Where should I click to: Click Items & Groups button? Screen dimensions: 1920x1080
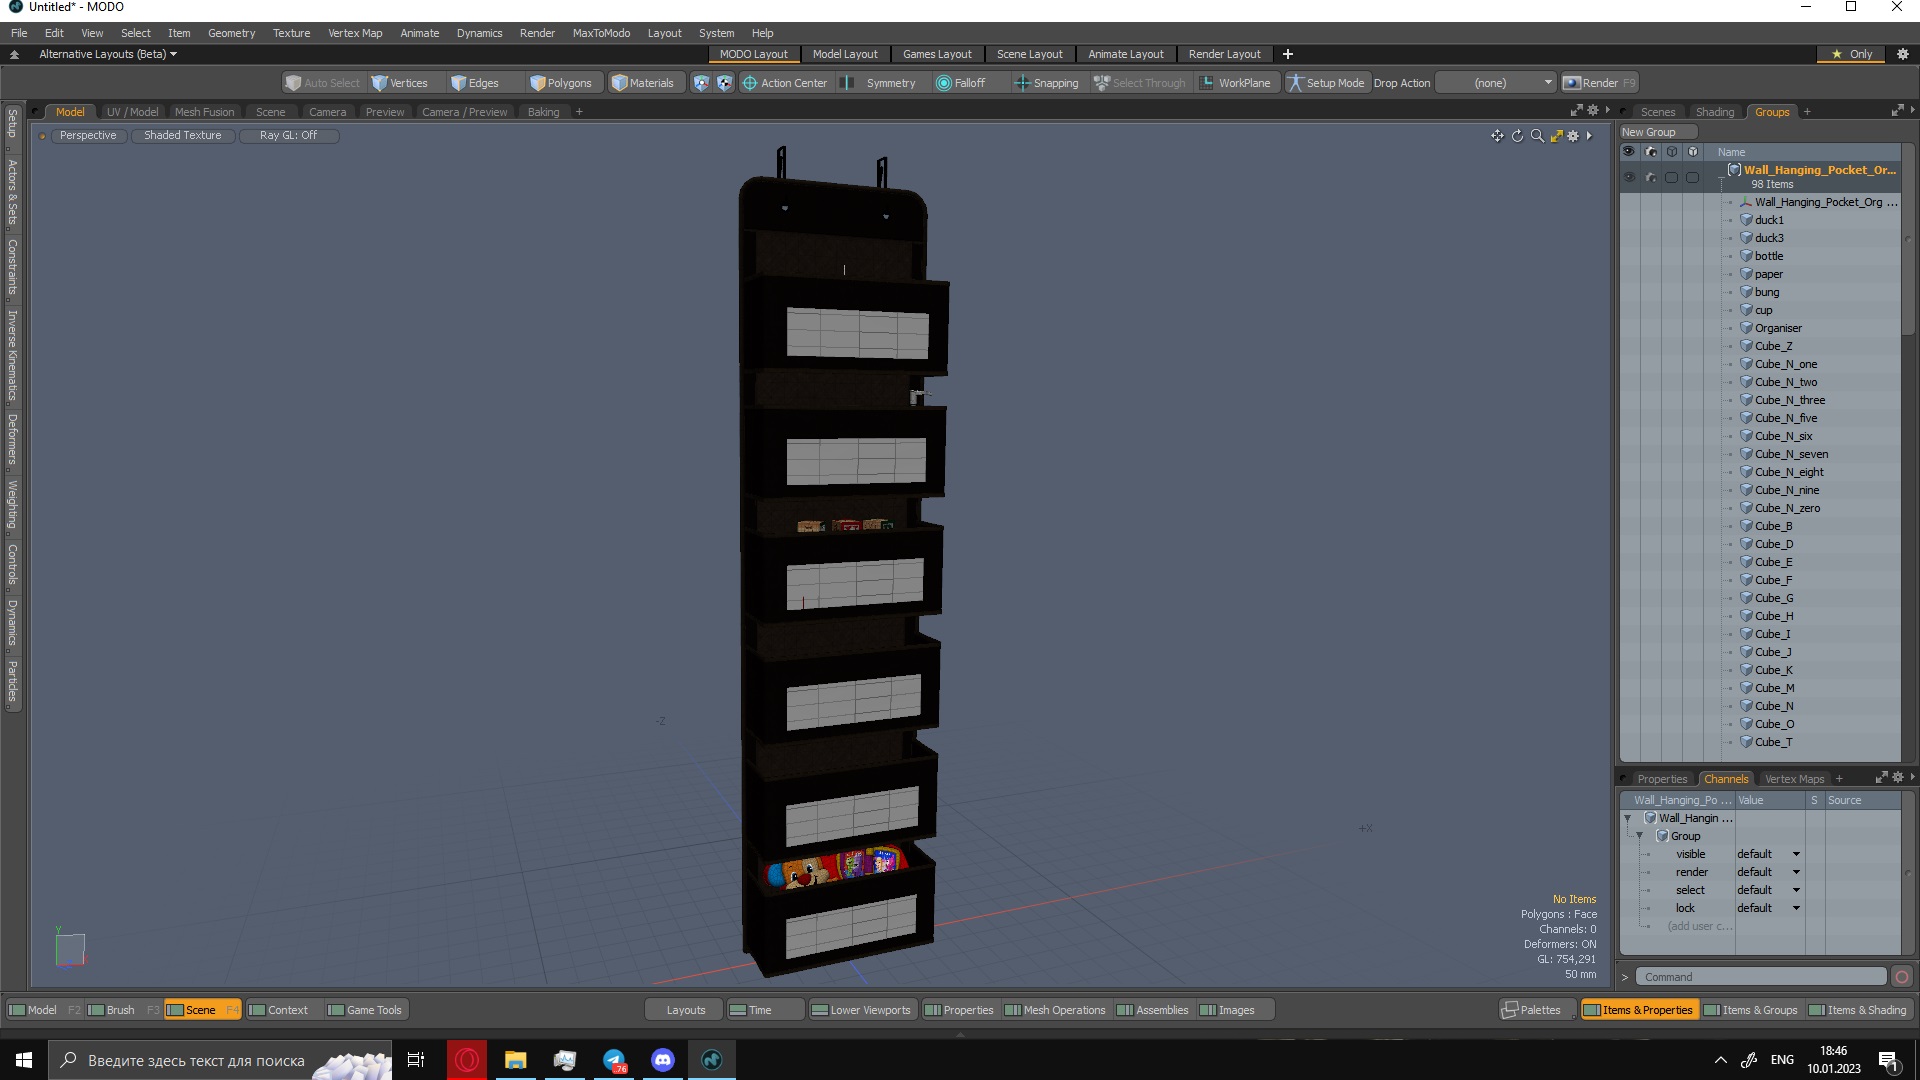pyautogui.click(x=1750, y=1010)
